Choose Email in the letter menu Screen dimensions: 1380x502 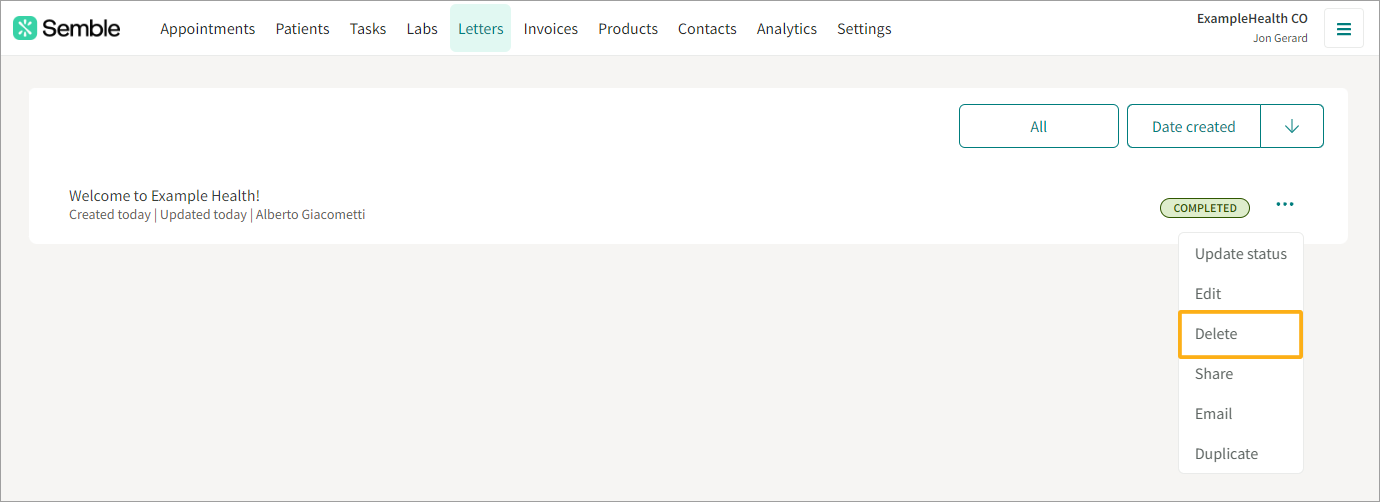tap(1241, 414)
